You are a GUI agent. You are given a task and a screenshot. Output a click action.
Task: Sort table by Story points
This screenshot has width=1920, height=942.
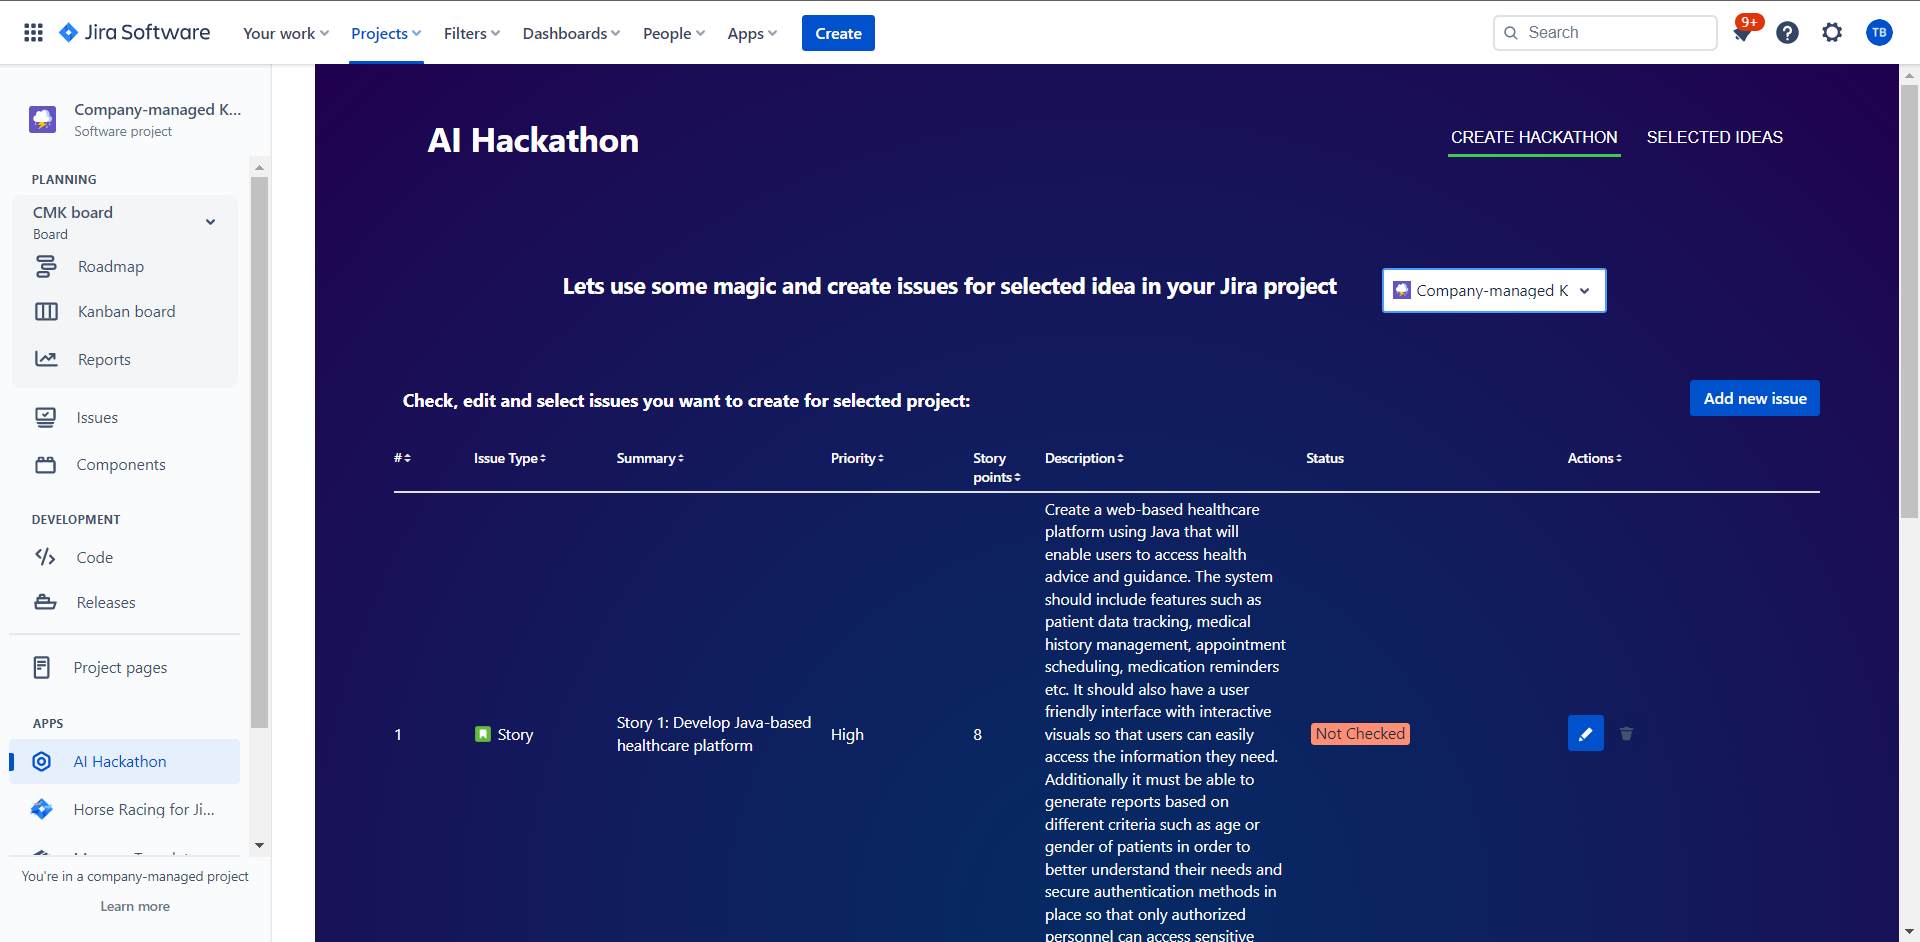click(x=996, y=467)
